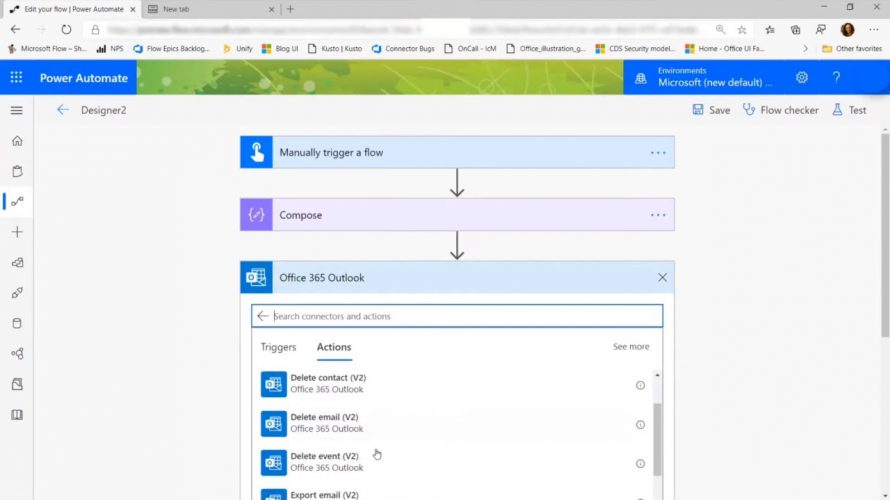This screenshot has width=890, height=500.
Task: Open the browser zoom magnifier icon
Action: point(720,30)
